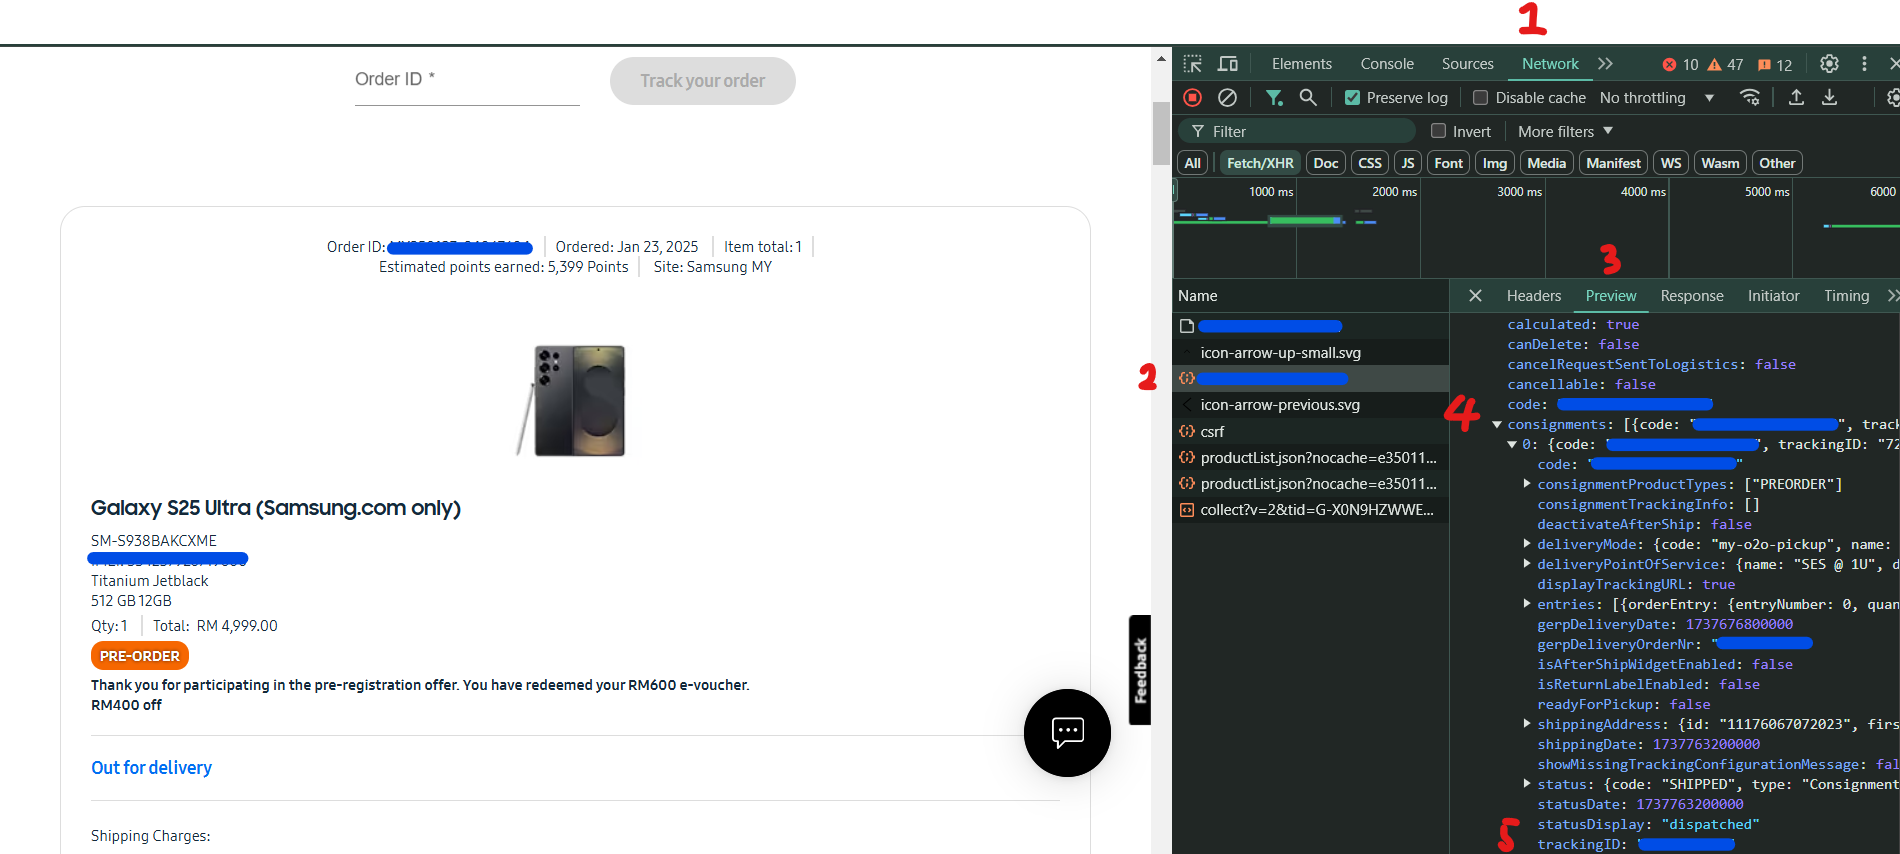Open the Response tab
The image size is (1900, 854).
(1692, 296)
